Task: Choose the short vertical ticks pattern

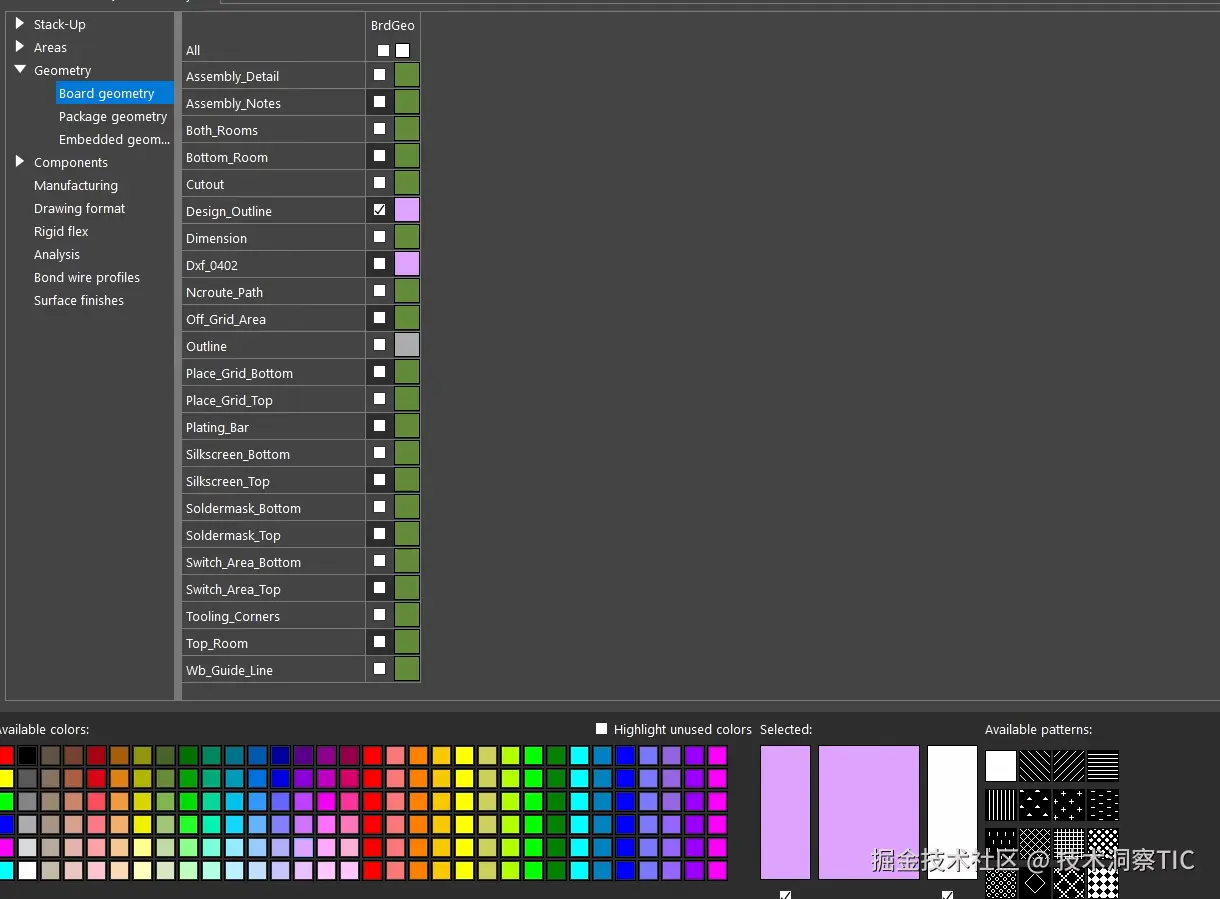Action: pyautogui.click(x=1001, y=844)
